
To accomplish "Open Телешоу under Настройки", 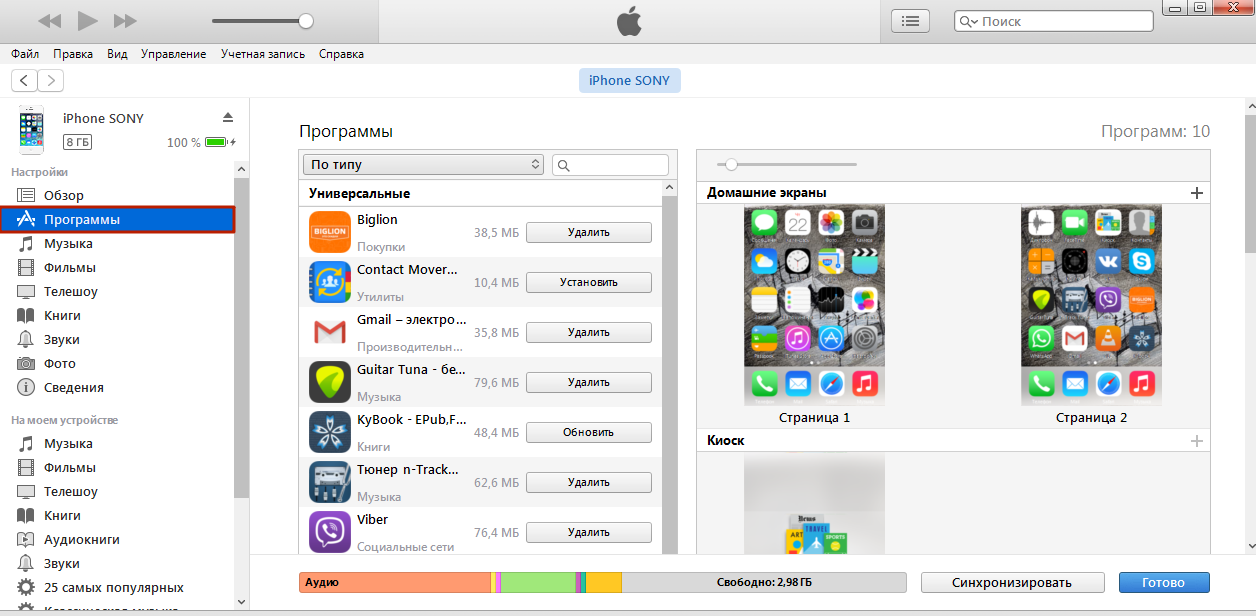I will pos(117,291).
